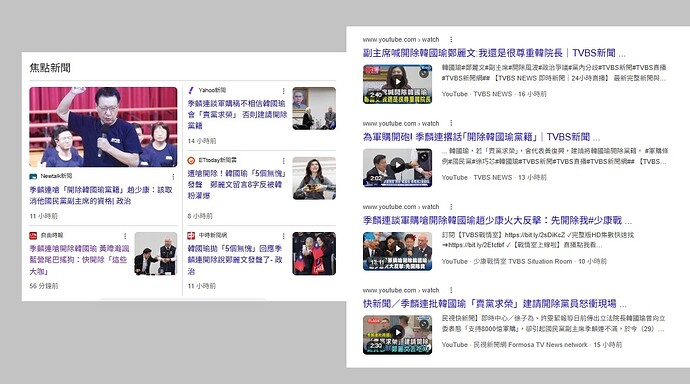Viewport: 690px width, 384px height.
Task: Play the 13:11 少康戰情室 video preview
Action: click(397, 251)
